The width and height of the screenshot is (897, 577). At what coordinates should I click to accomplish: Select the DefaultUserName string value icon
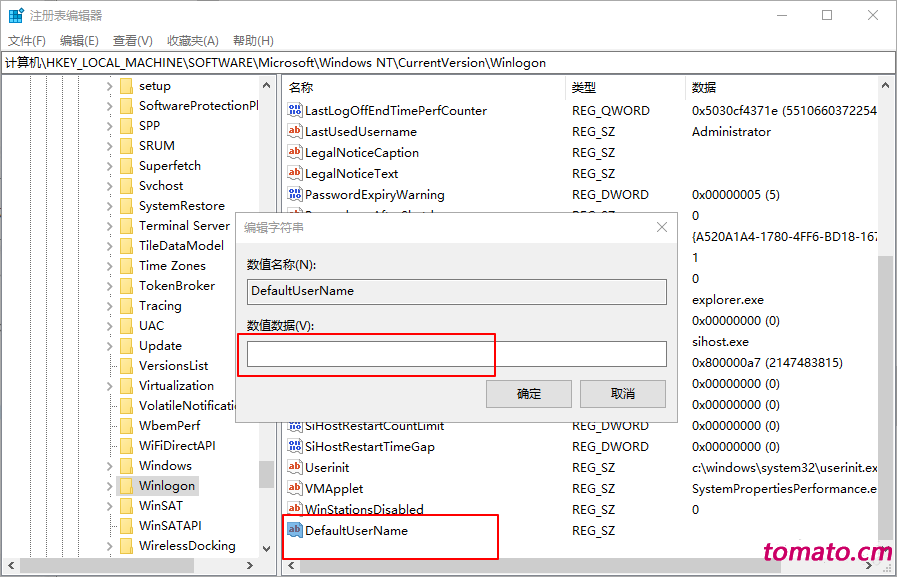click(x=295, y=530)
